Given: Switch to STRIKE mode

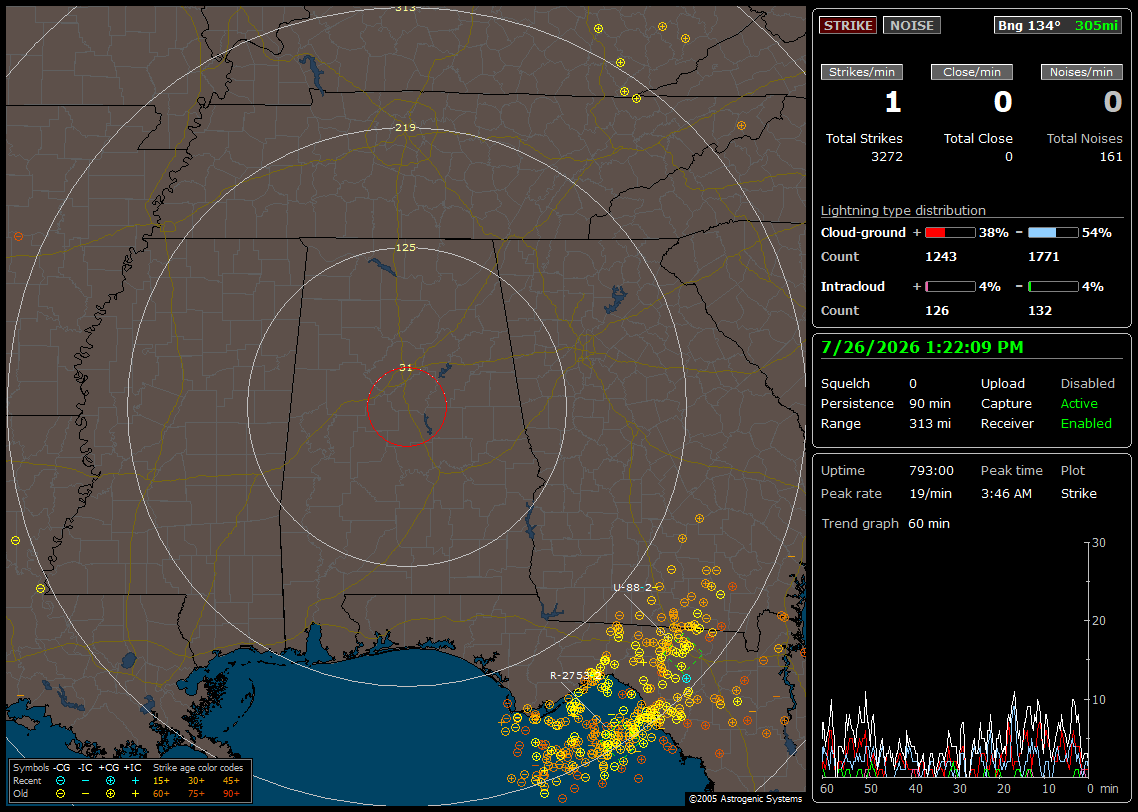Looking at the screenshot, I should pos(848,25).
